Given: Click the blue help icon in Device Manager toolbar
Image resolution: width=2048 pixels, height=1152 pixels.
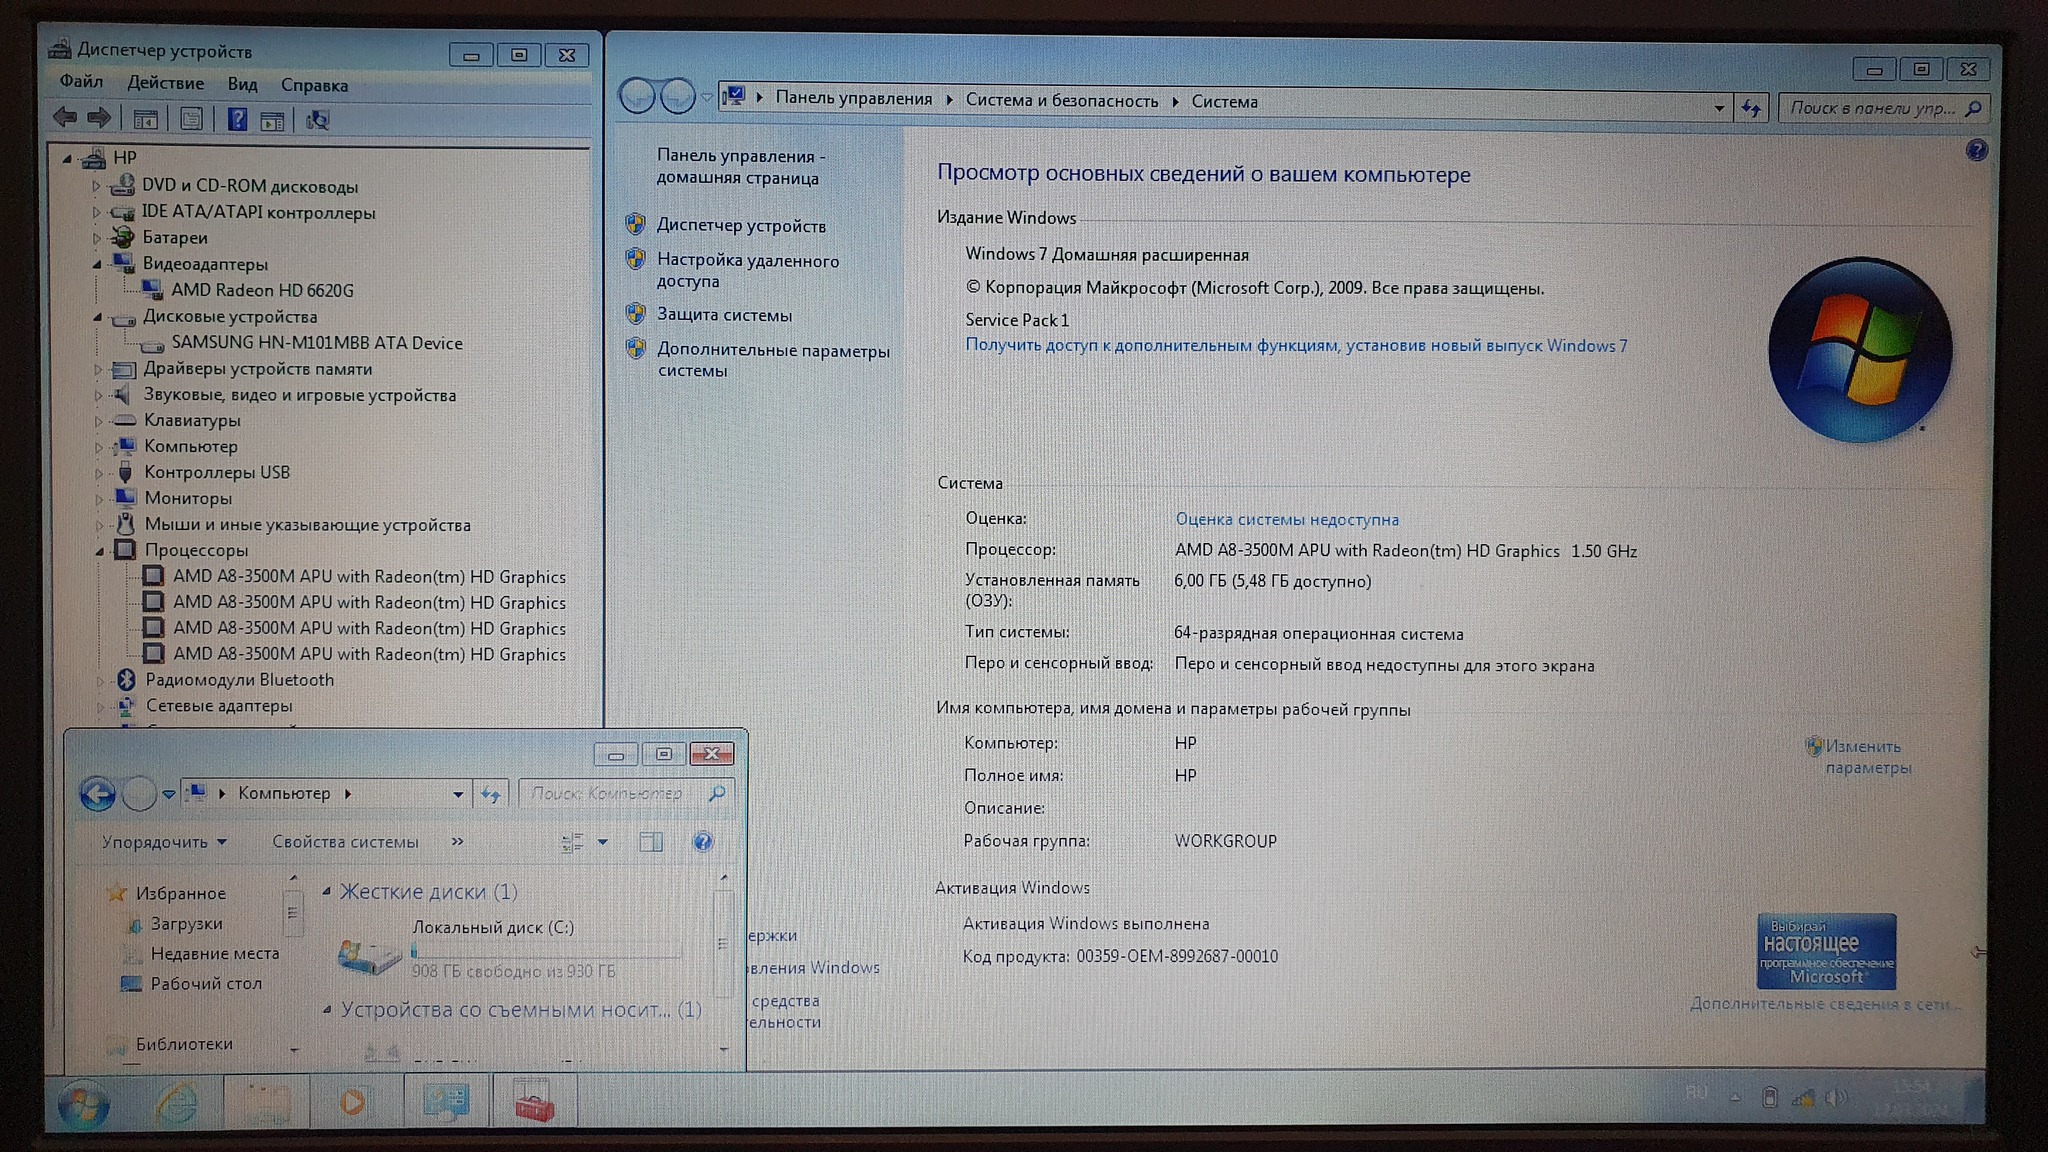Looking at the screenshot, I should 237,120.
